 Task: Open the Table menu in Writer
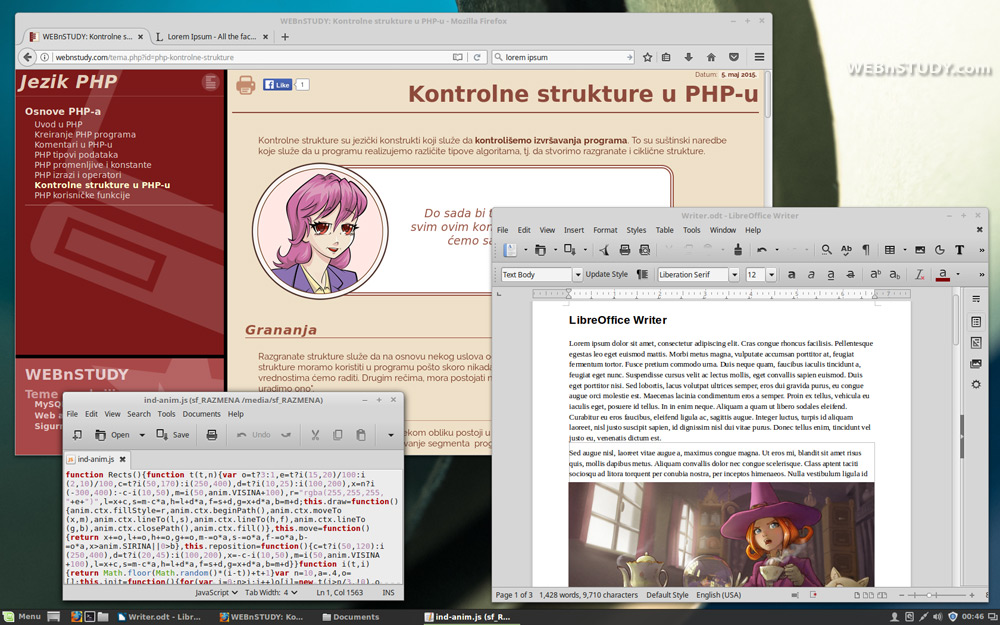tap(665, 230)
